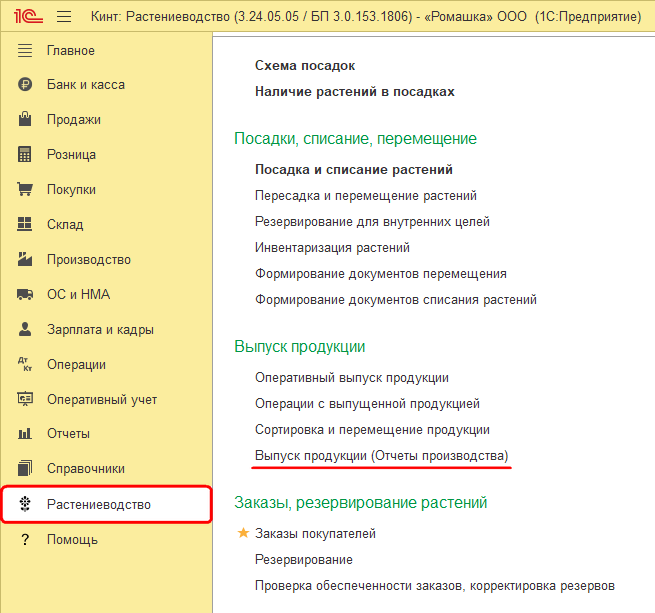Click the Справочники books icon
Screen dimensions: 655x613
tap(25, 468)
